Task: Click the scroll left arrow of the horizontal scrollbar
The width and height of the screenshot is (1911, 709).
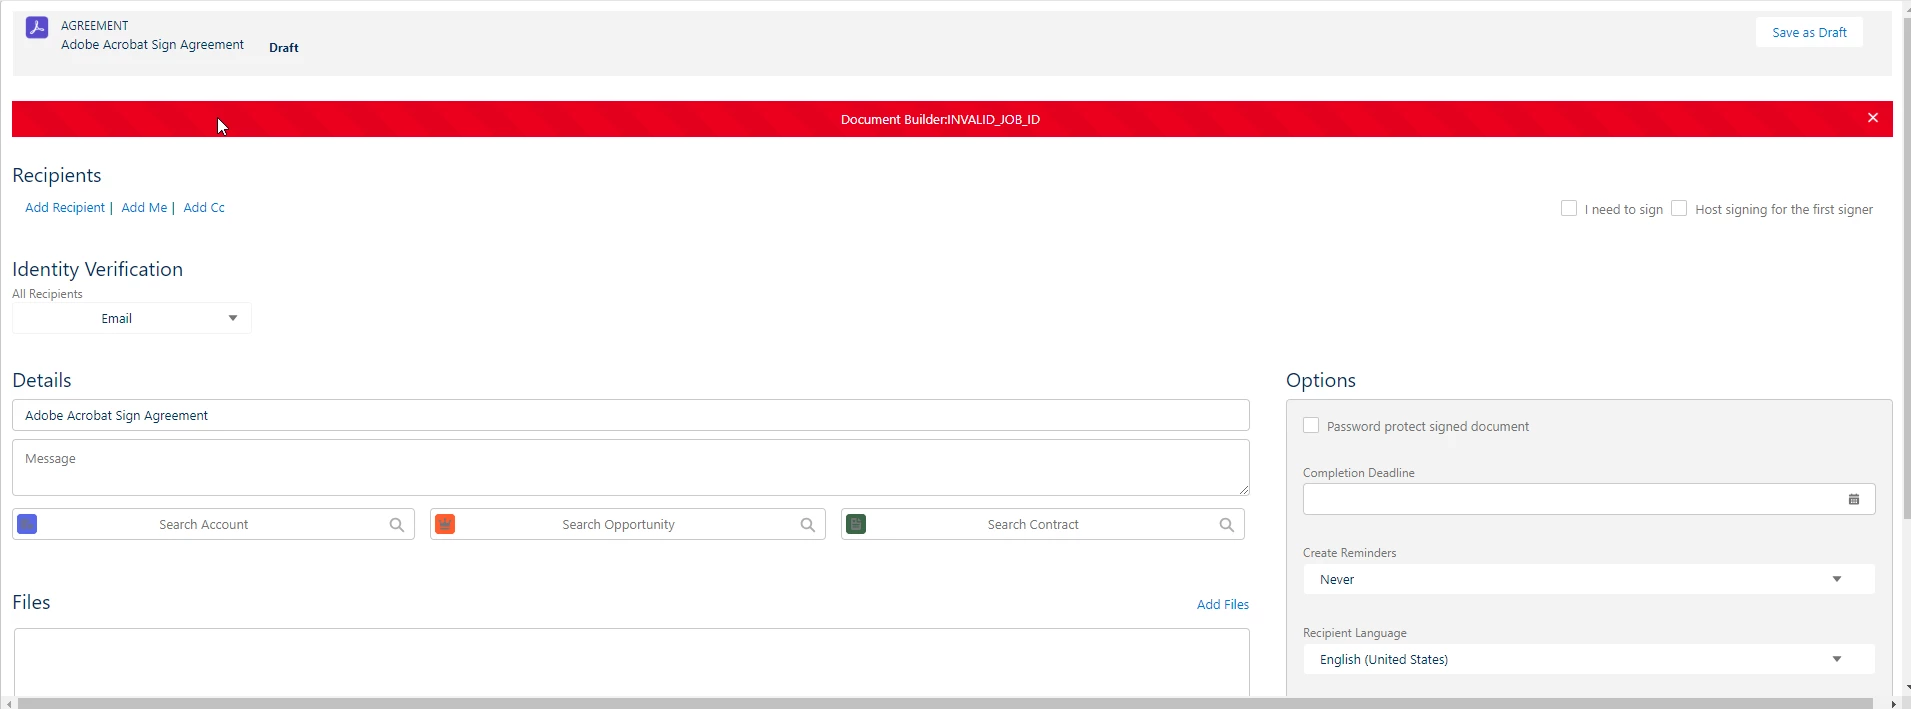Action: point(9,704)
